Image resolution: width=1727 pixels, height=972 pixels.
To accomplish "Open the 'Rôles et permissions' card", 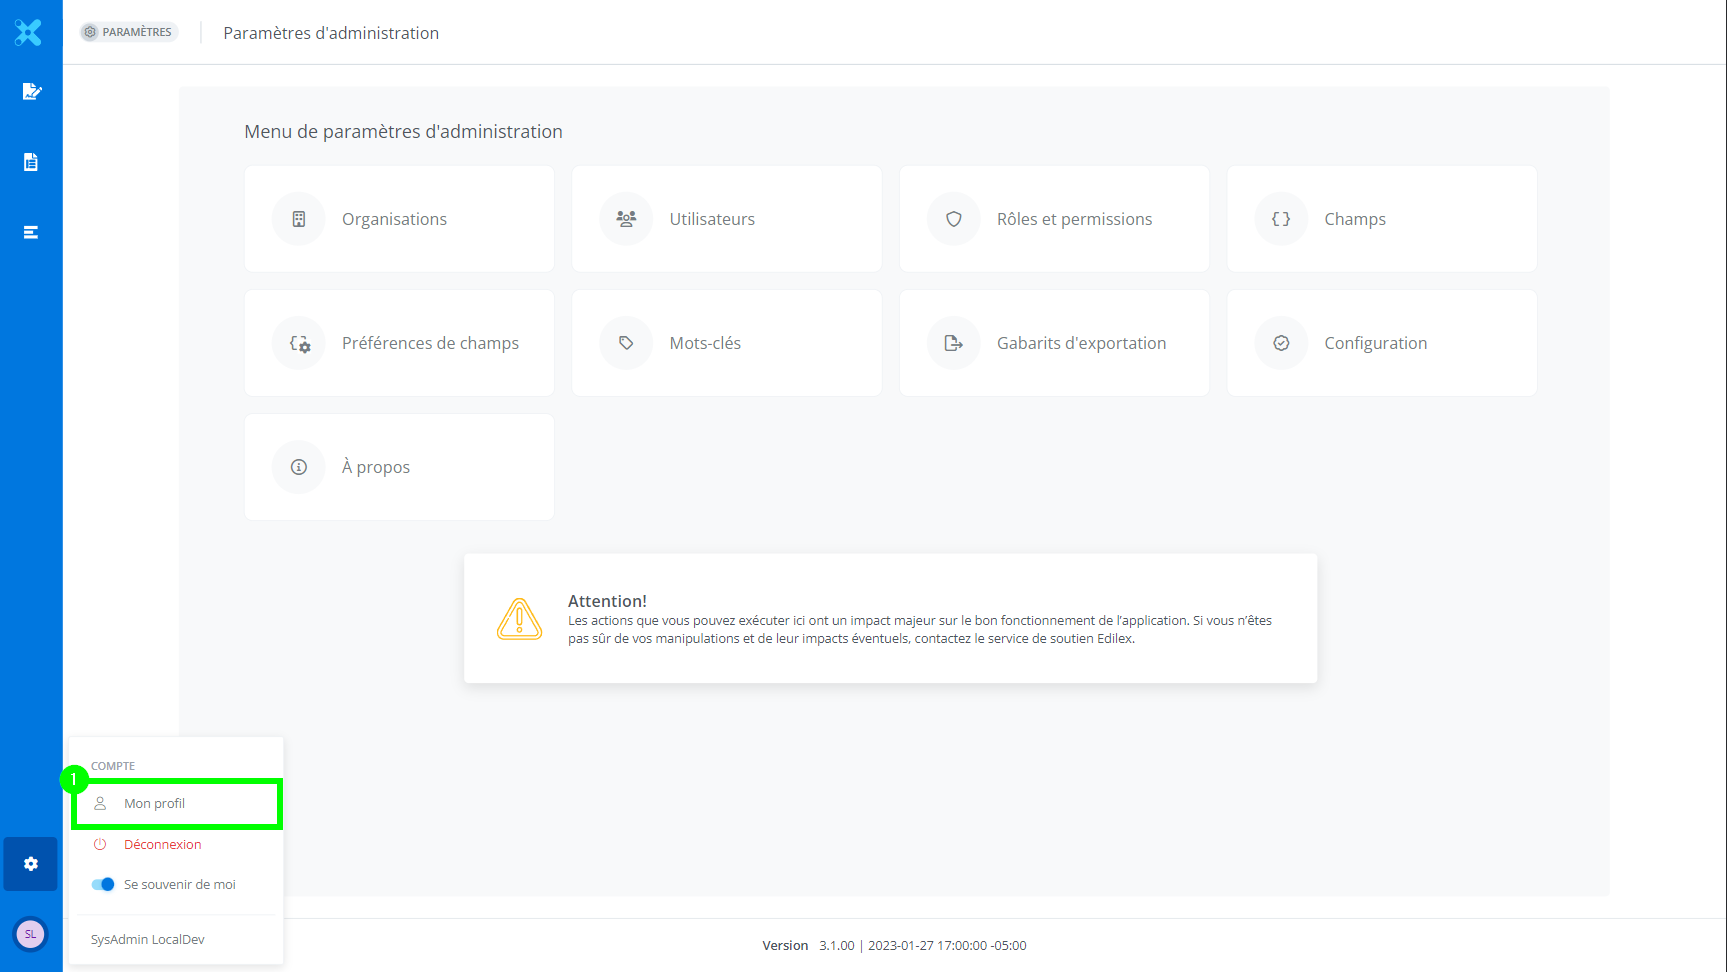I will [1054, 219].
